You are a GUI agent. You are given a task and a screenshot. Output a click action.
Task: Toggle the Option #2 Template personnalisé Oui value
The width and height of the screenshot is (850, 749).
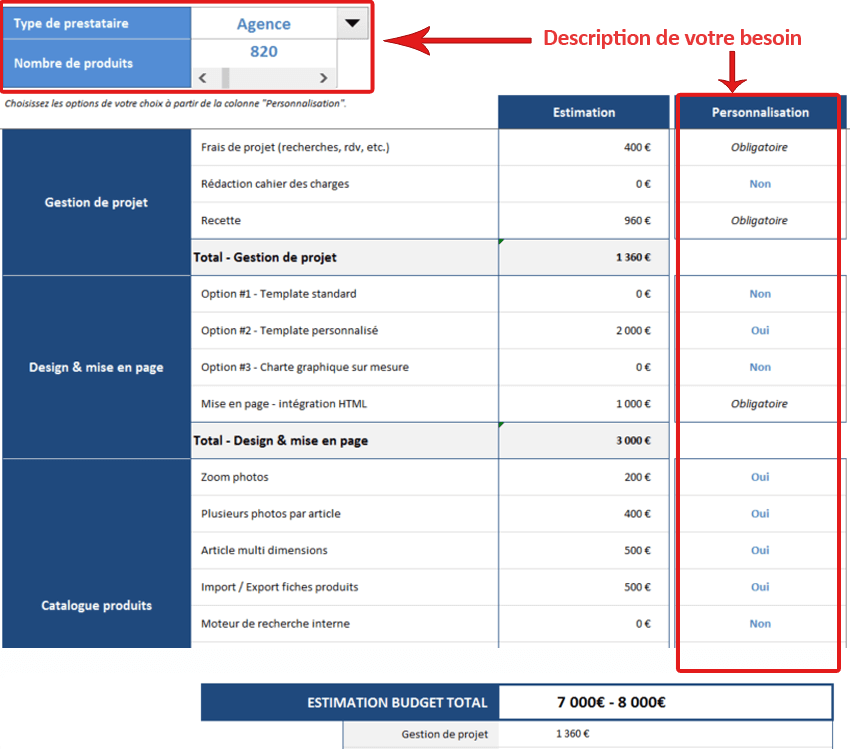click(760, 330)
